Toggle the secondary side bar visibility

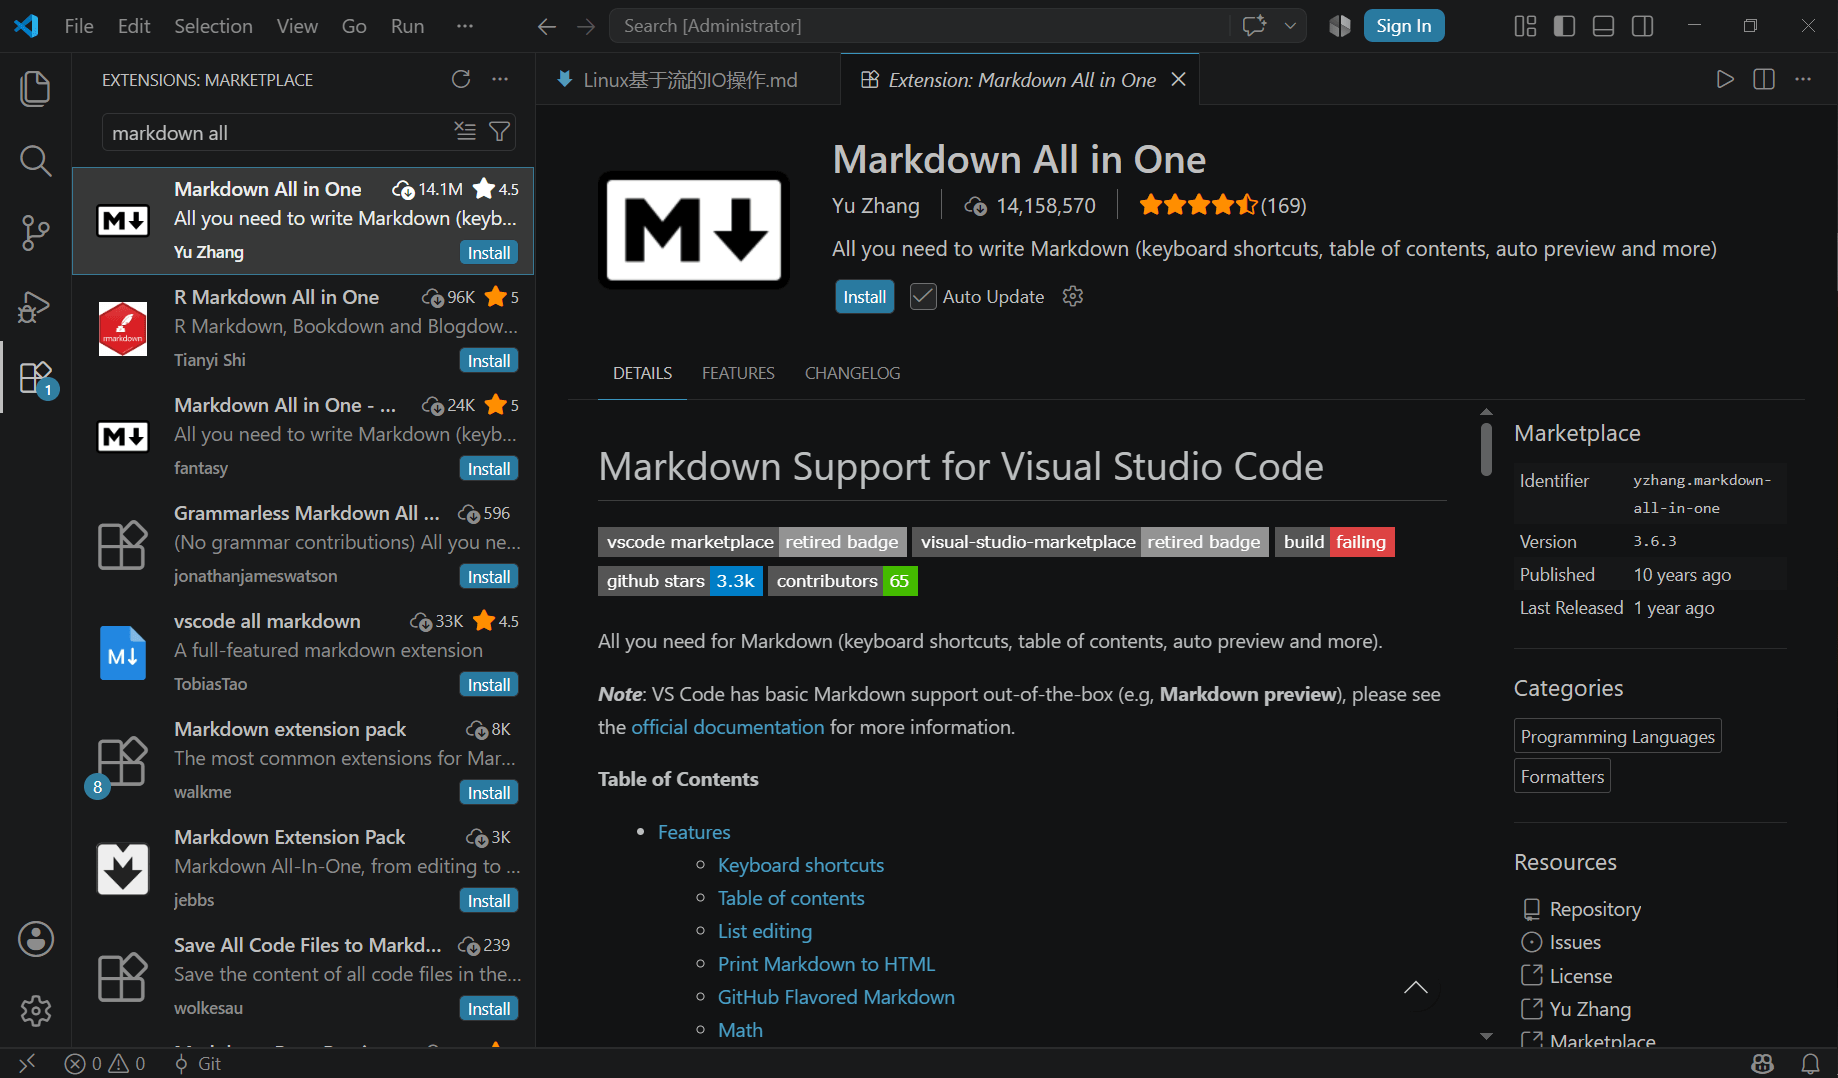pos(1642,26)
